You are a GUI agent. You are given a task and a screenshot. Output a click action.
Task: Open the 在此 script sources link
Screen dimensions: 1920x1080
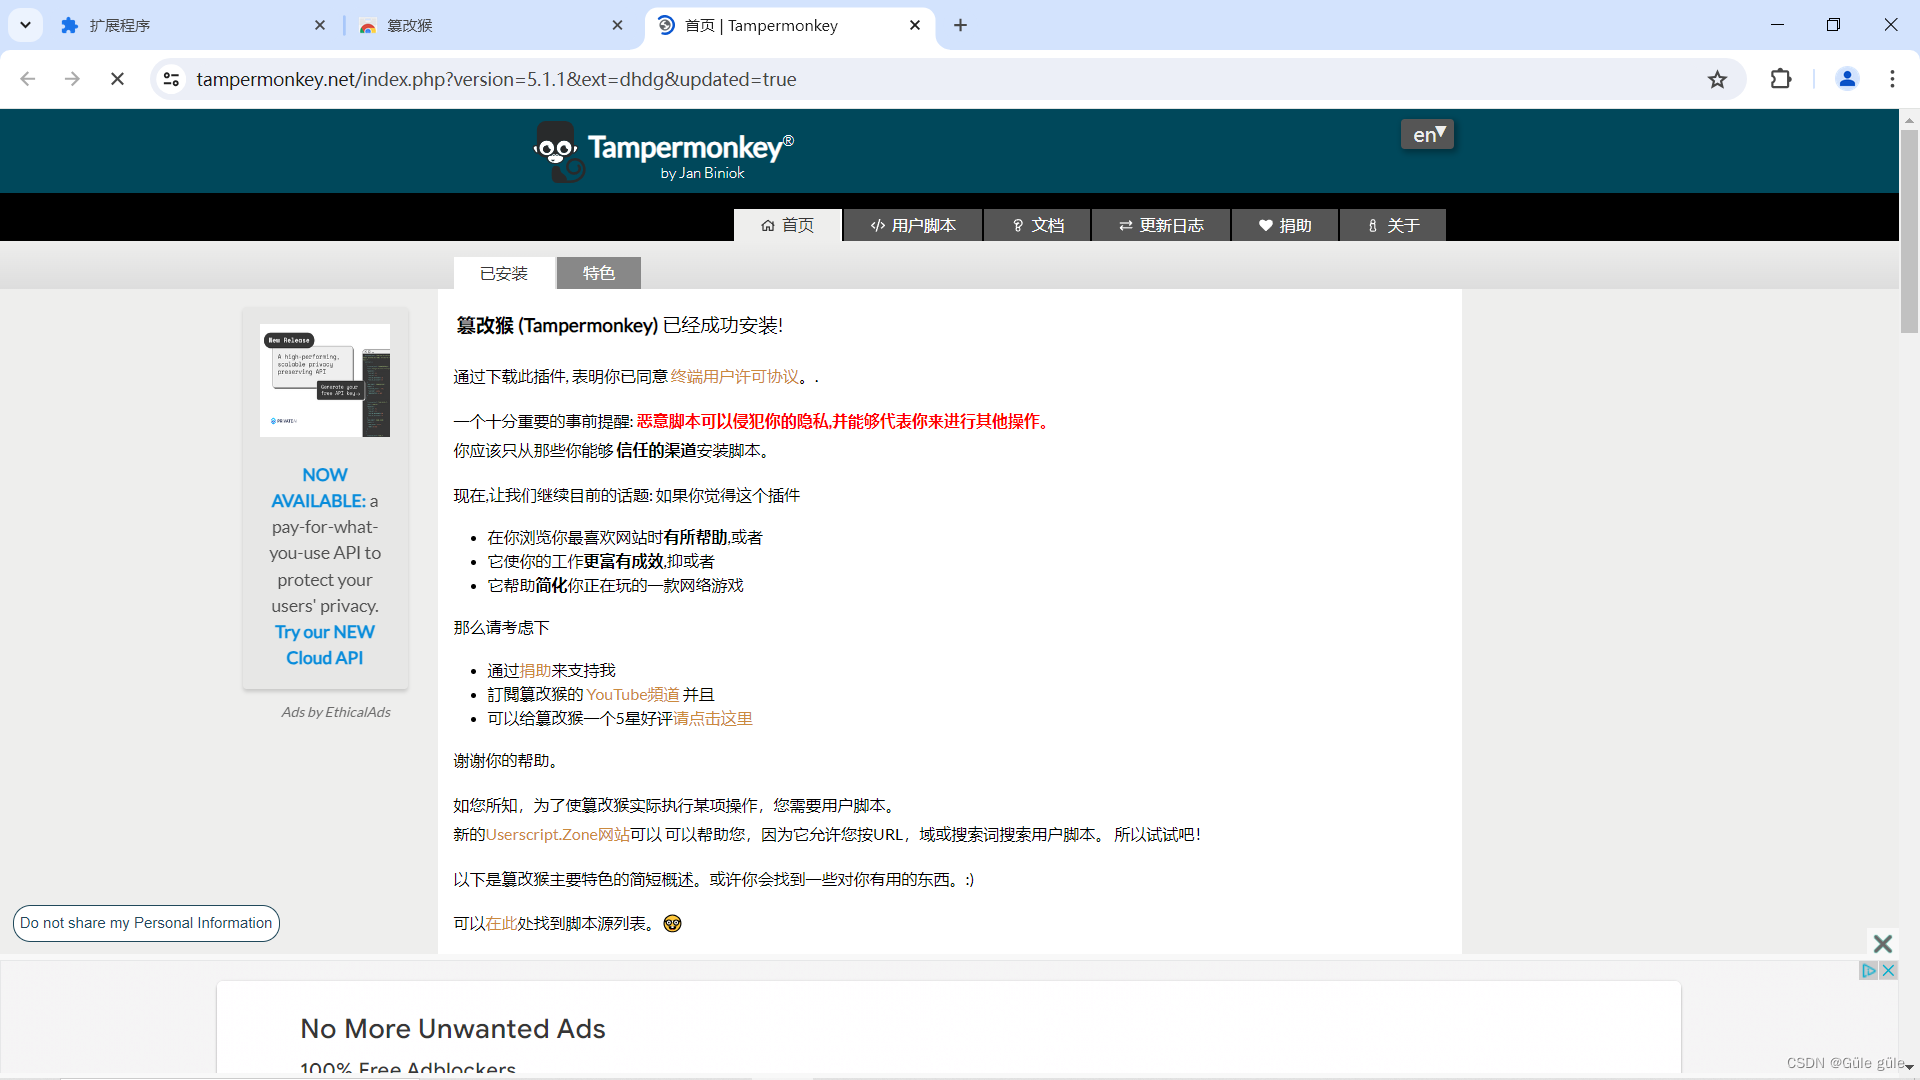(501, 924)
